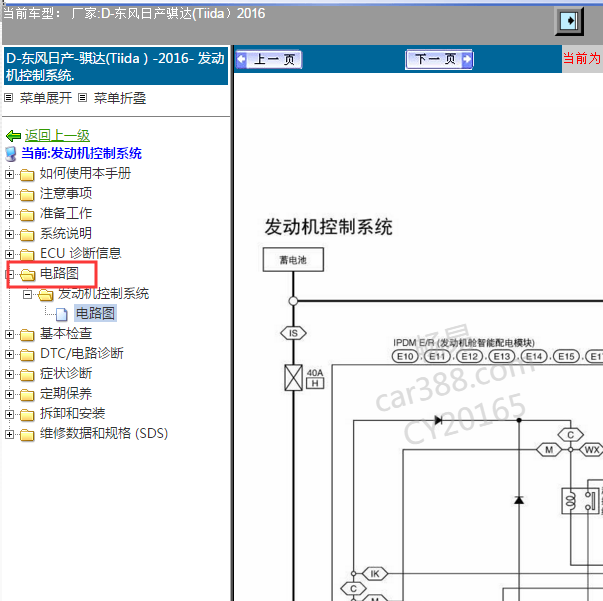Select 定期保养 tree item
This screenshot has width=603, height=601.
pos(66,393)
